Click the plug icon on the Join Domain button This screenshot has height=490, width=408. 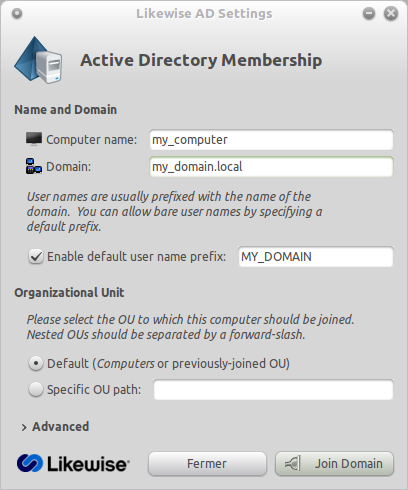click(292, 463)
